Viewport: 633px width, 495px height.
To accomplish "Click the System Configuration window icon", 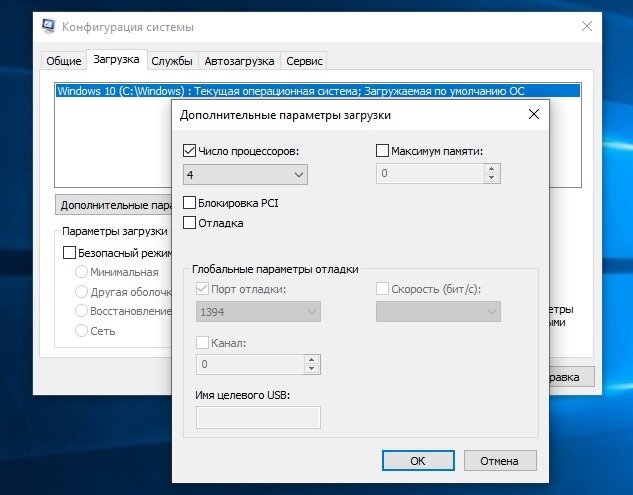I will pos(48,27).
